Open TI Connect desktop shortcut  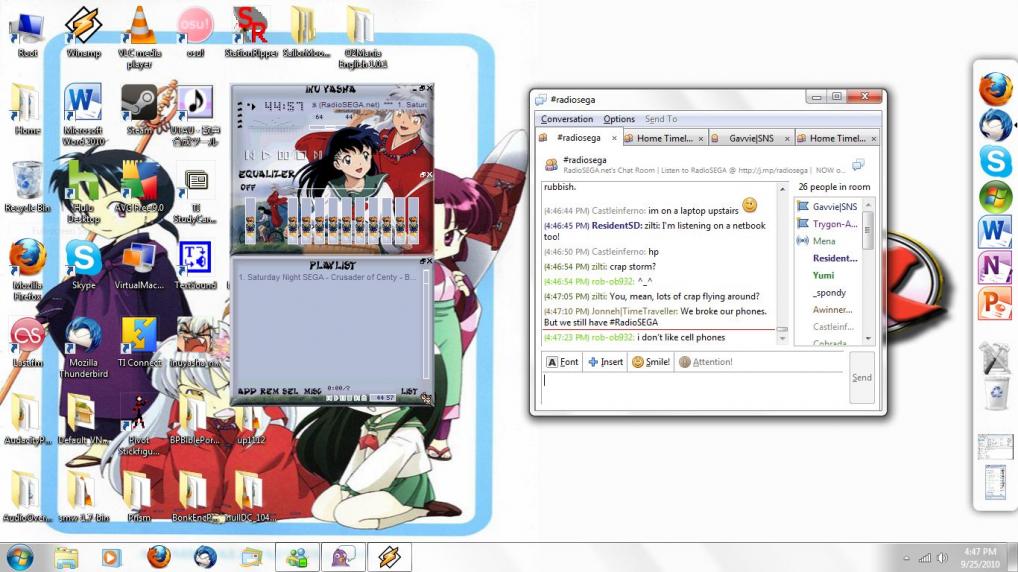139,342
